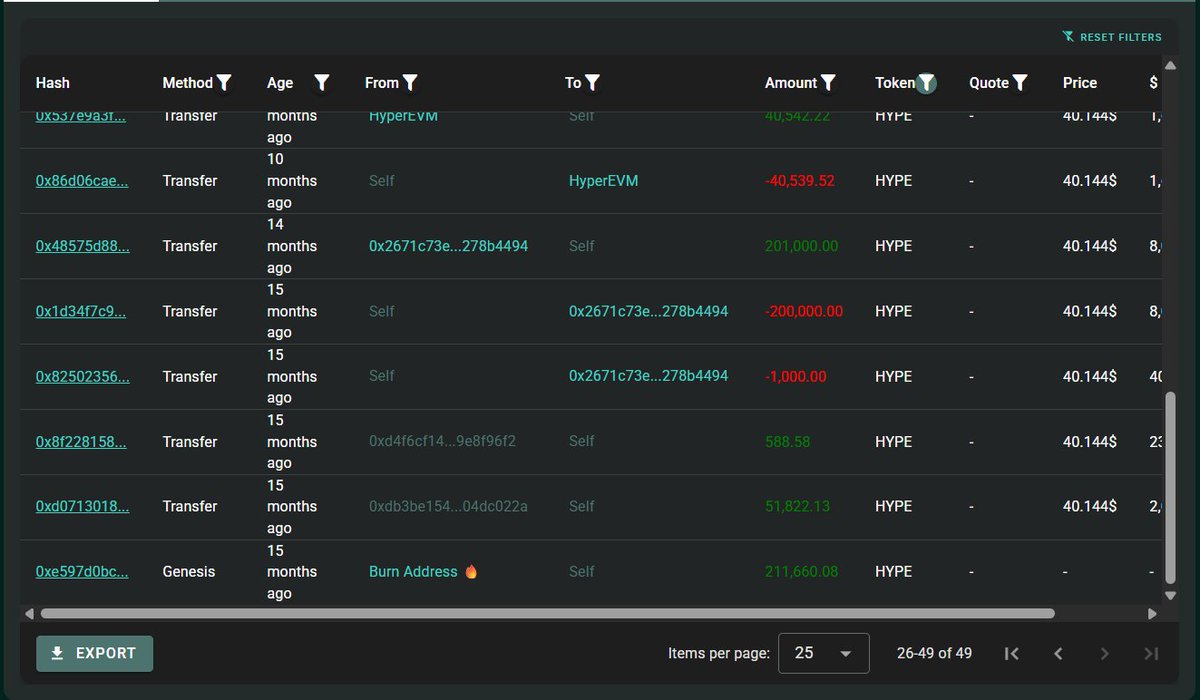Click Burn Address in Genesis row
This screenshot has height=700, width=1200.
(423, 571)
